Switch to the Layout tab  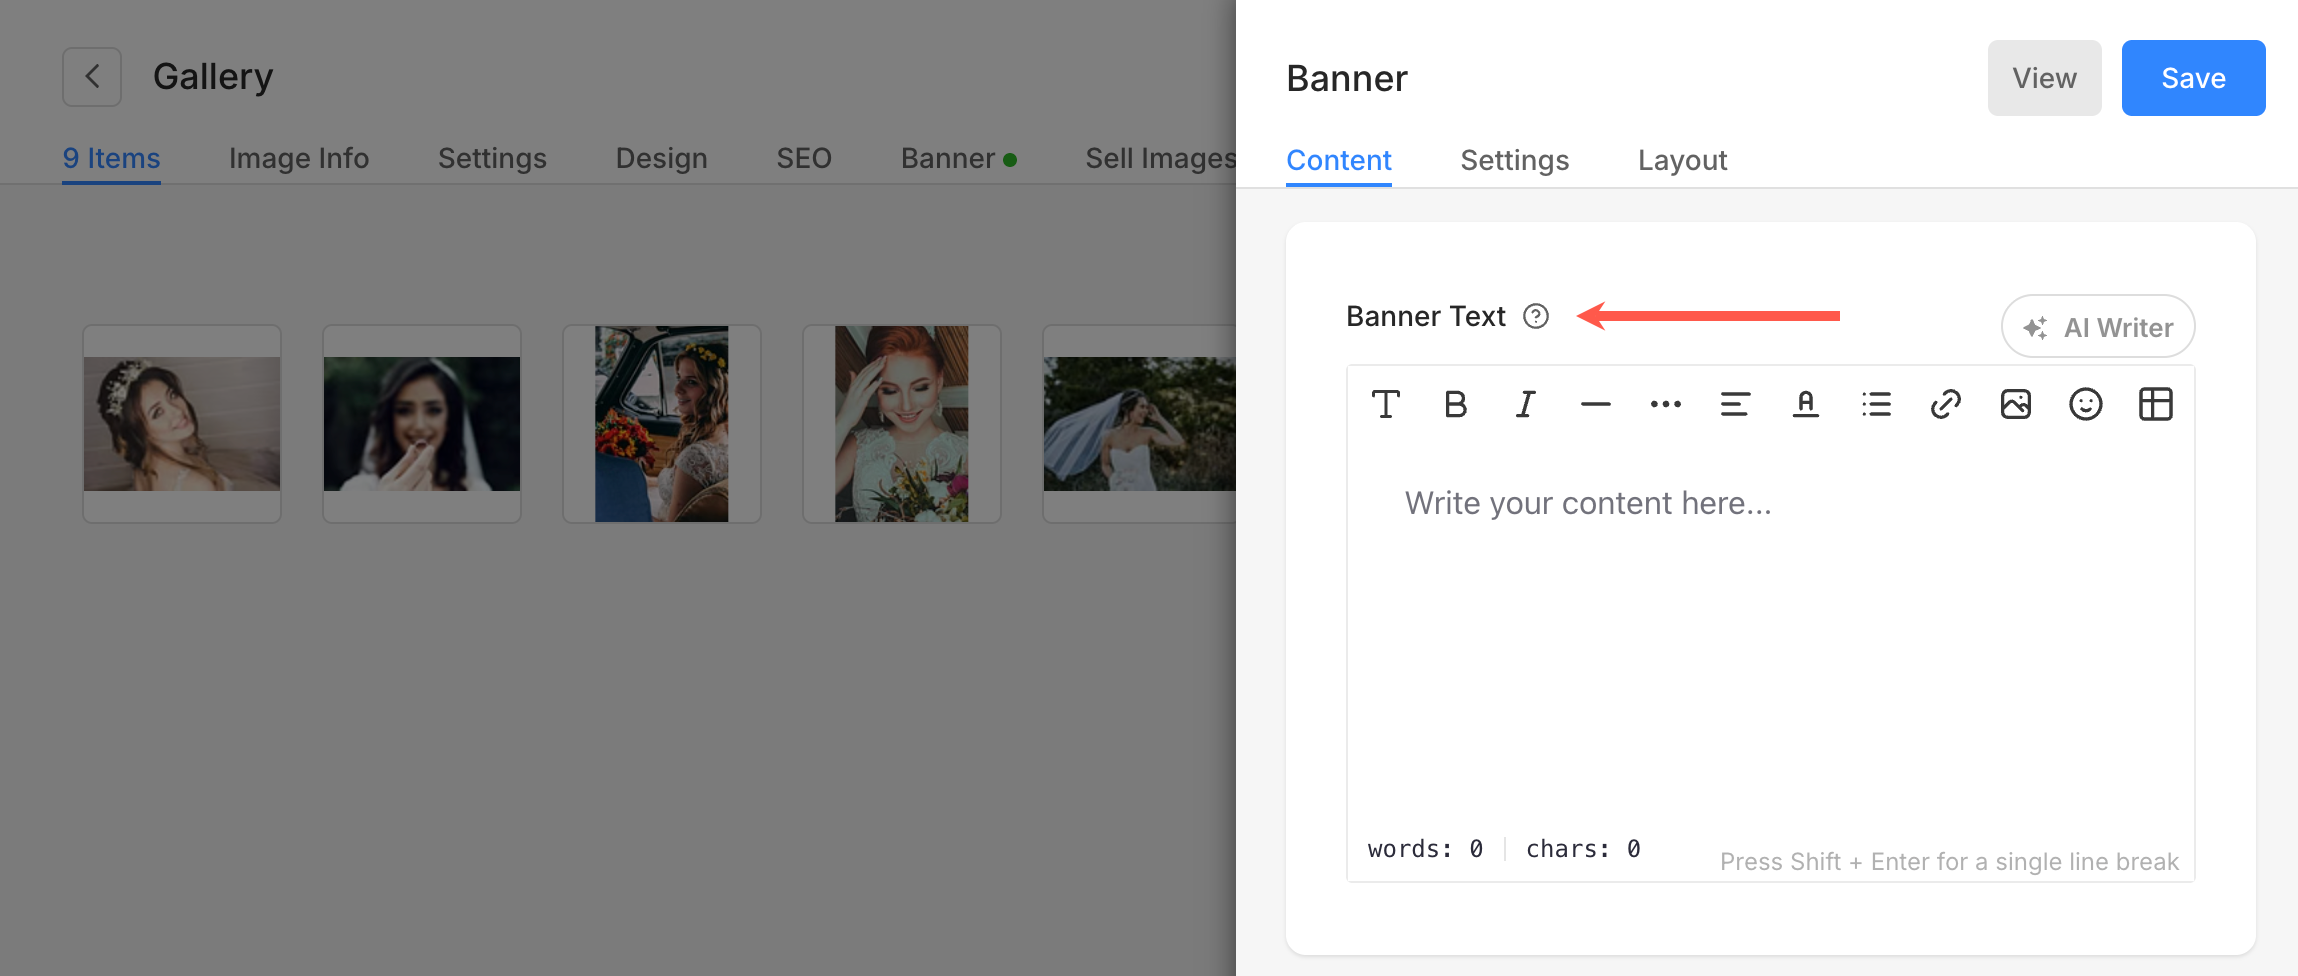pos(1682,160)
